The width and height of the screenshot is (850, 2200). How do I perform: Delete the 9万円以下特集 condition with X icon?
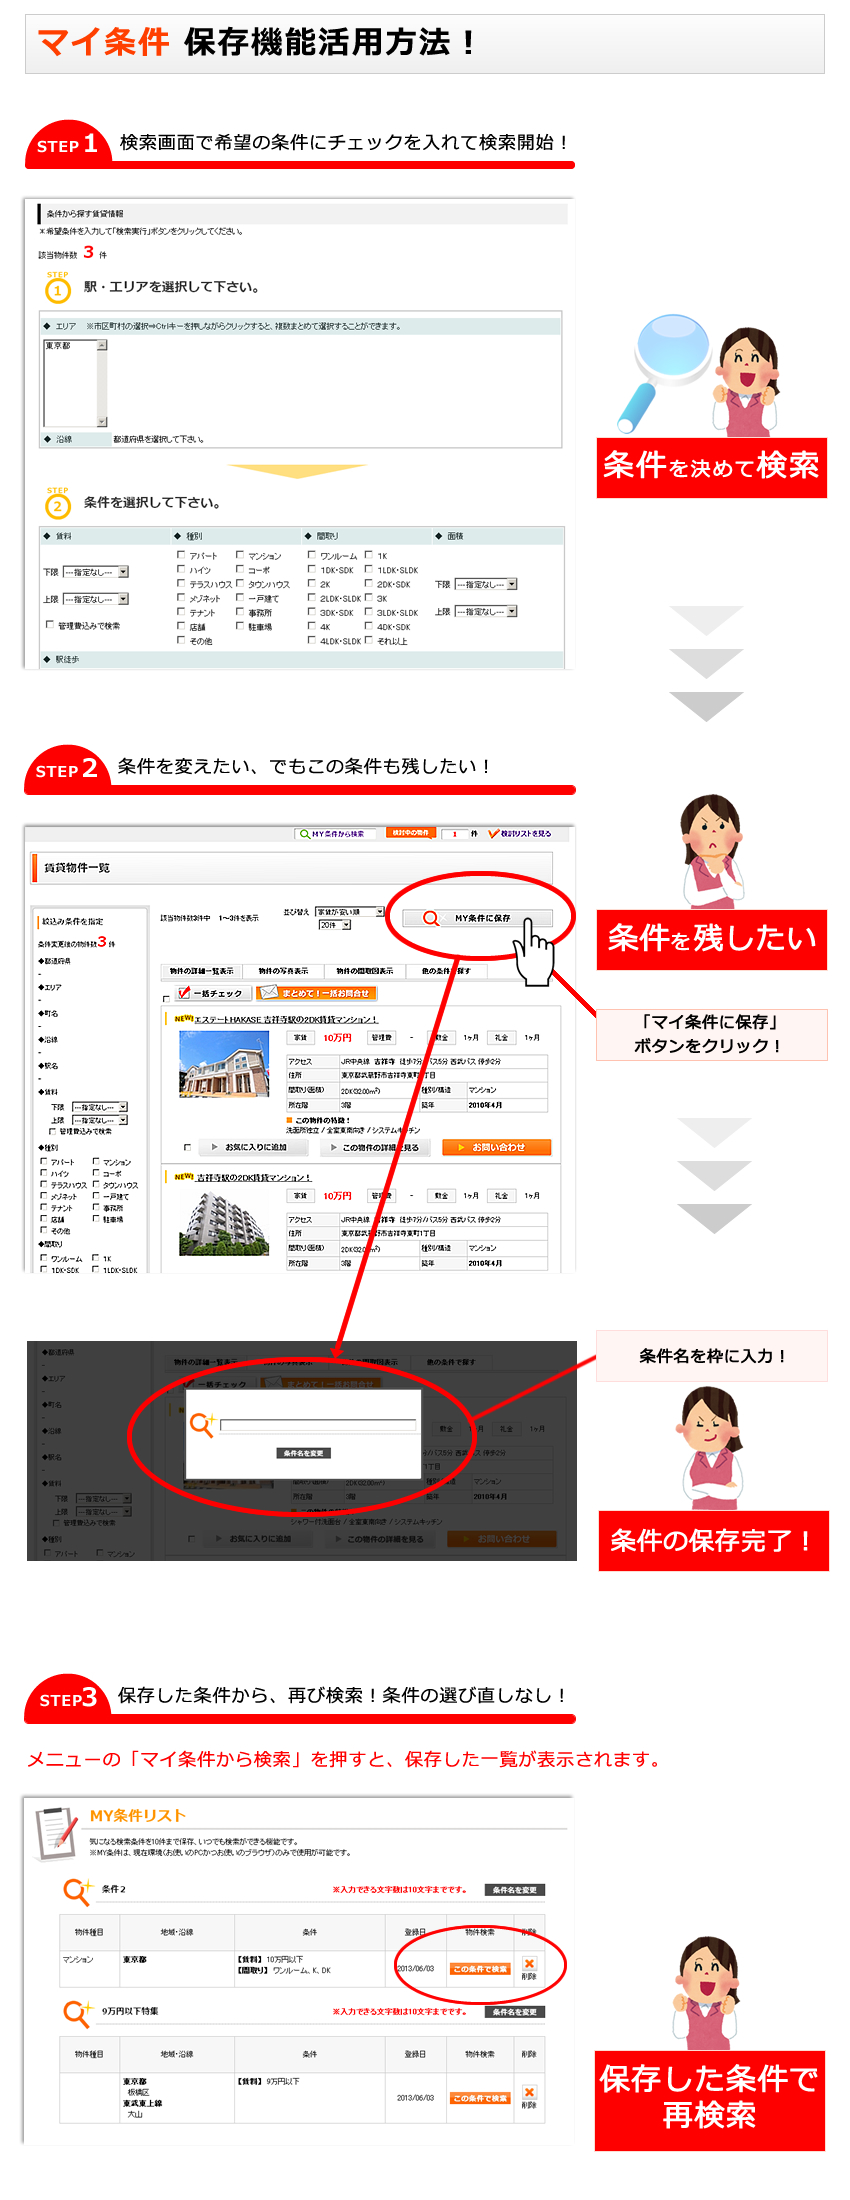click(x=529, y=2092)
